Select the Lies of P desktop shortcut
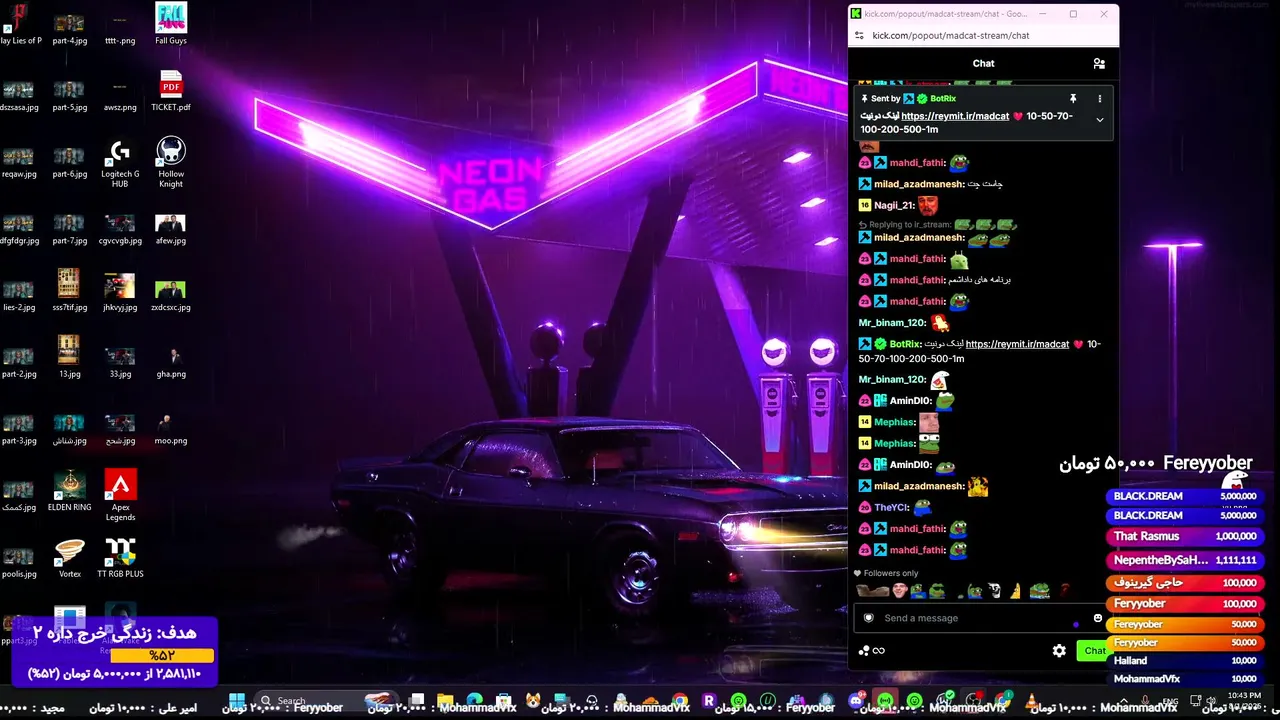 (x=20, y=24)
